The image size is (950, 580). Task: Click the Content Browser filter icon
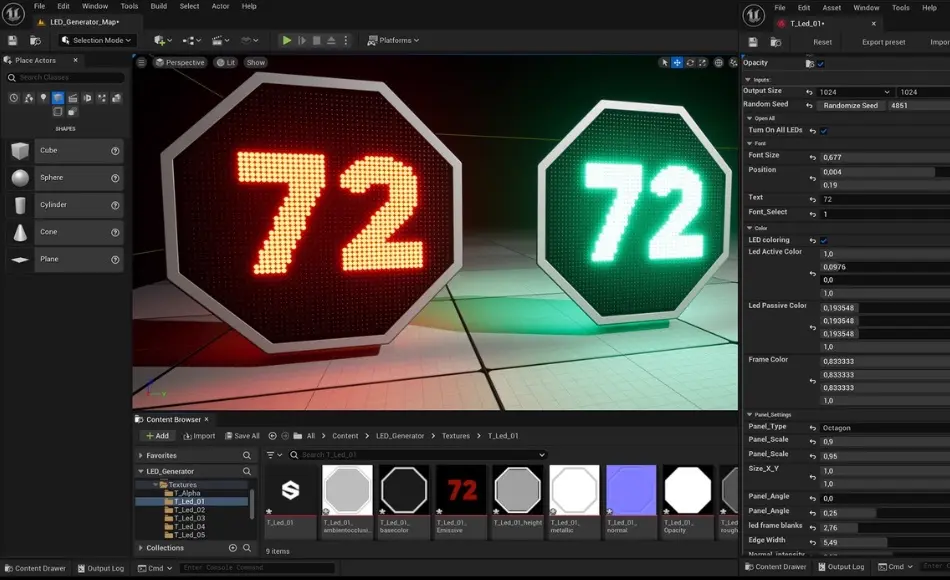pyautogui.click(x=271, y=455)
